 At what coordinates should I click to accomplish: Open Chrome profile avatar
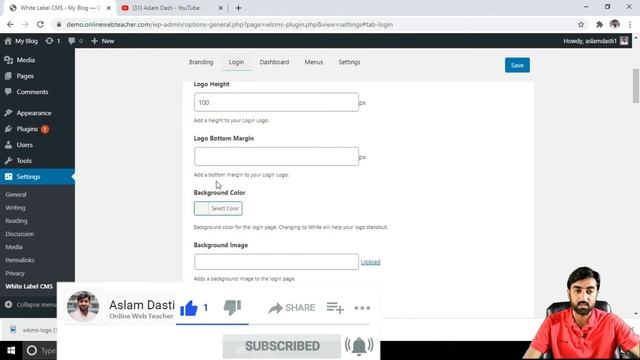(615, 24)
